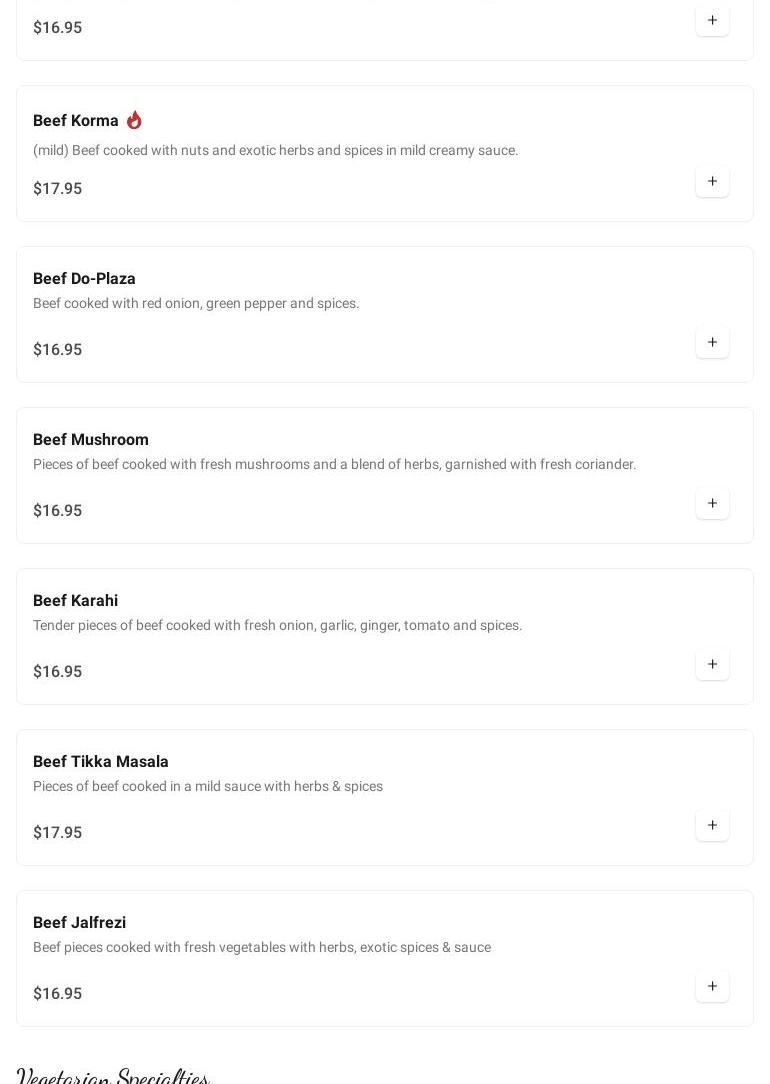Click the Beef Korma description text

coord(275,150)
